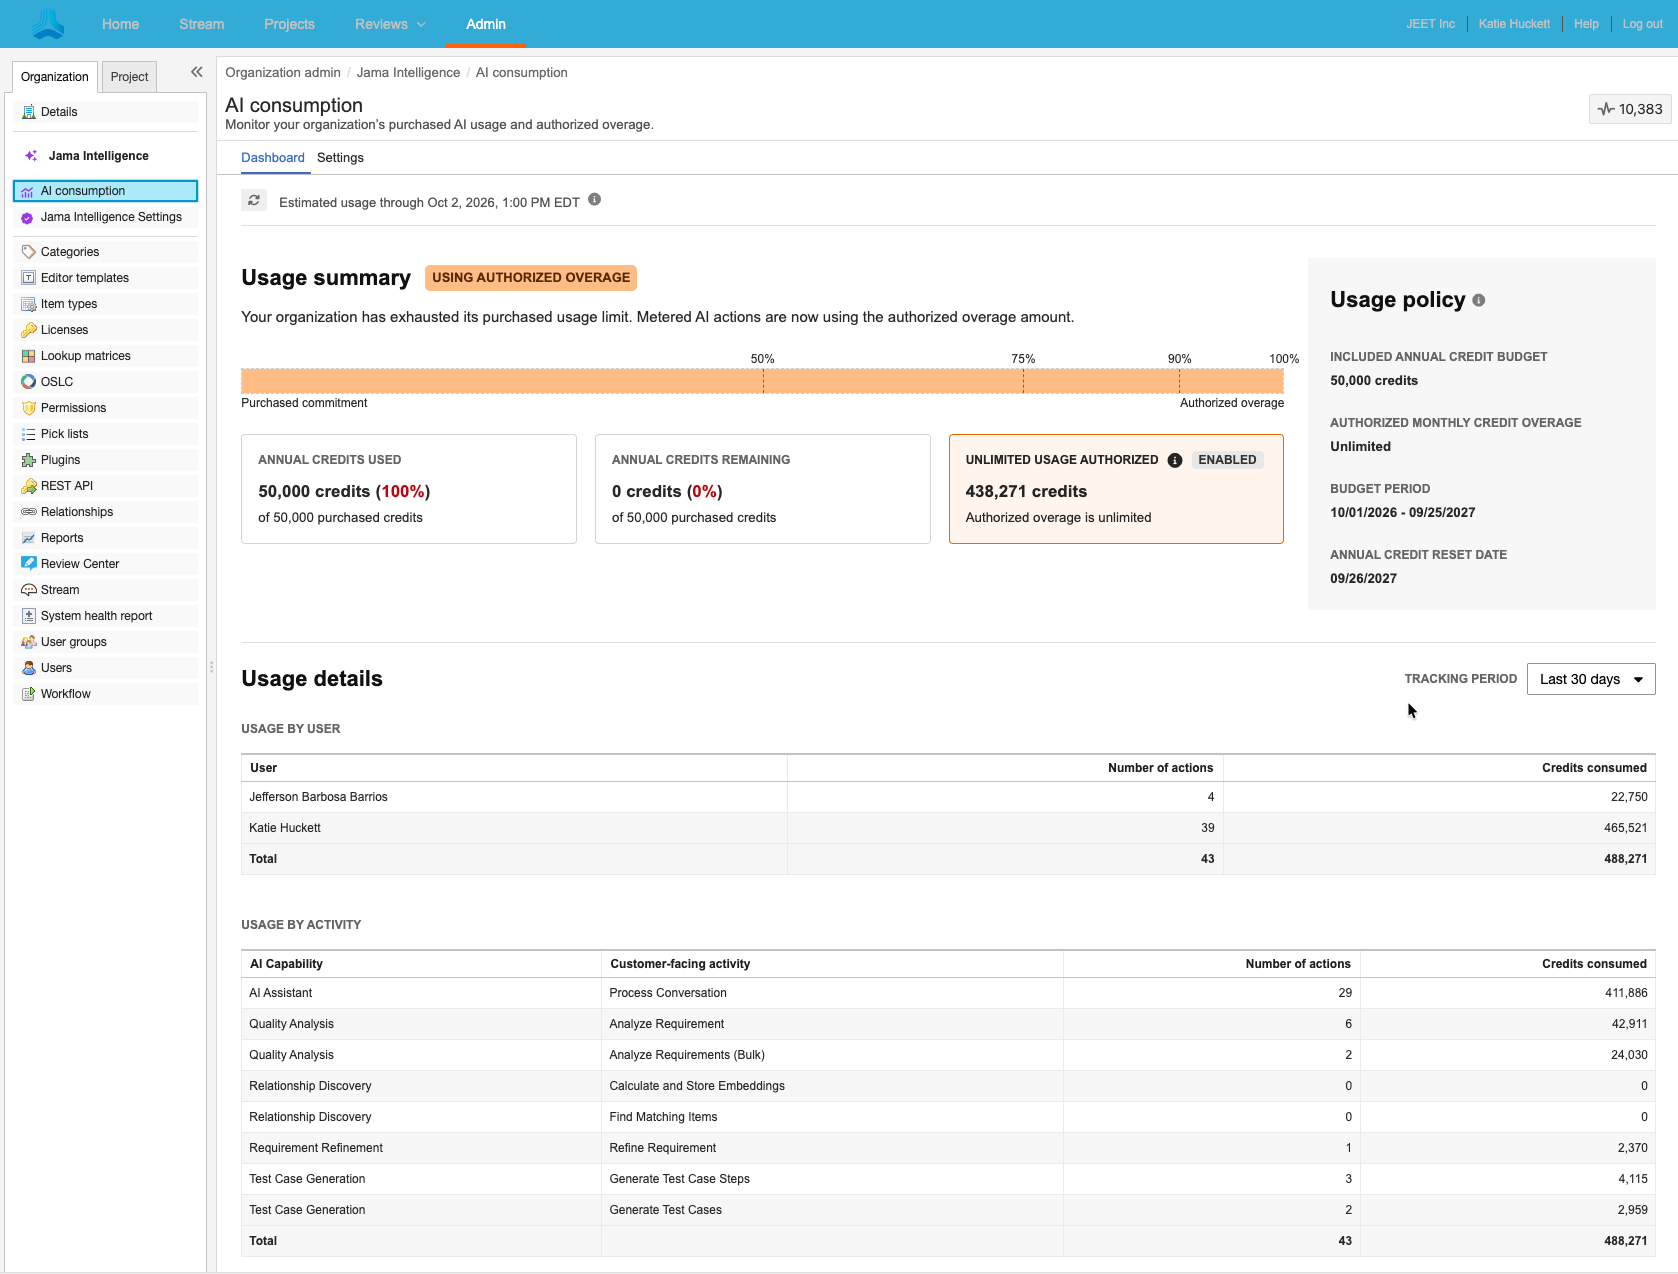View info on Unlimited Usage Authorized
Viewport: 1678px width, 1274px height.
click(x=1175, y=460)
